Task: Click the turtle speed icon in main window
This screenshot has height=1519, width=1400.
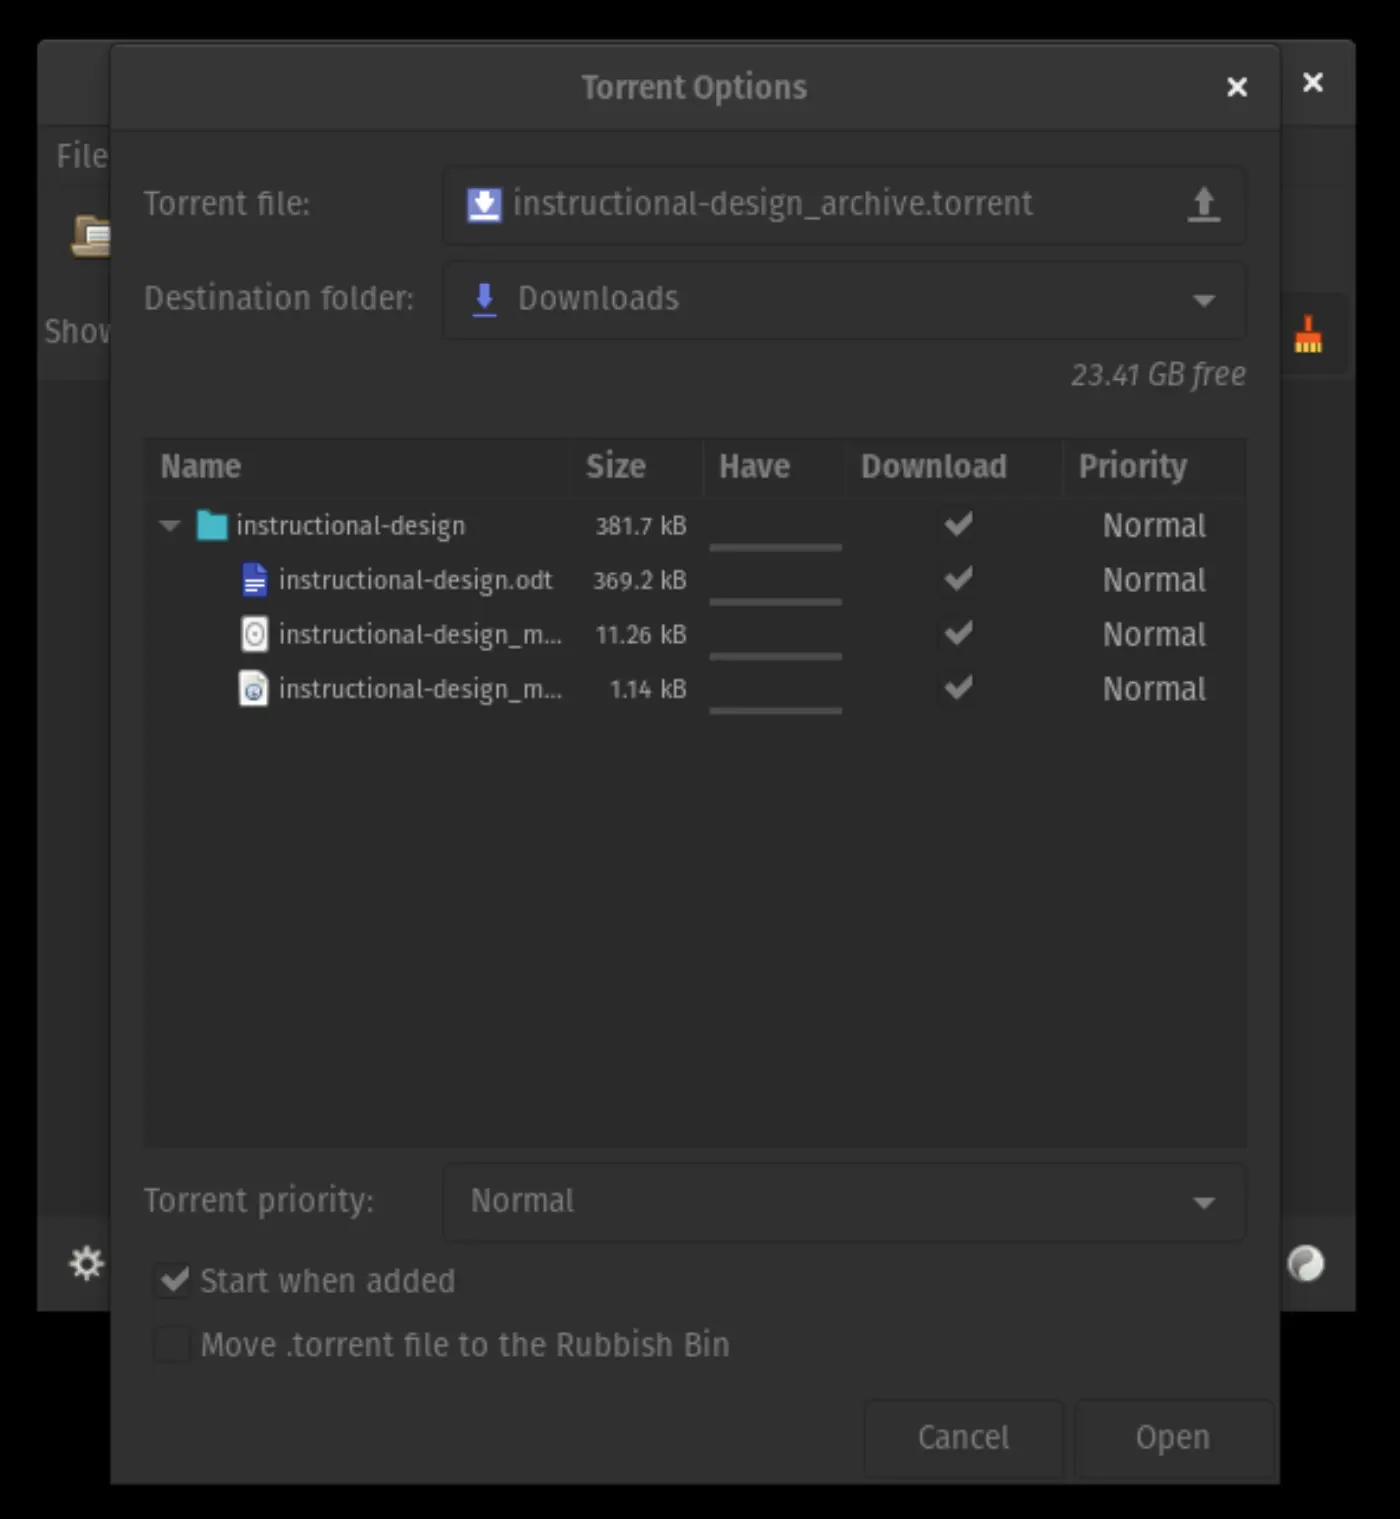Action: click(x=1305, y=1264)
